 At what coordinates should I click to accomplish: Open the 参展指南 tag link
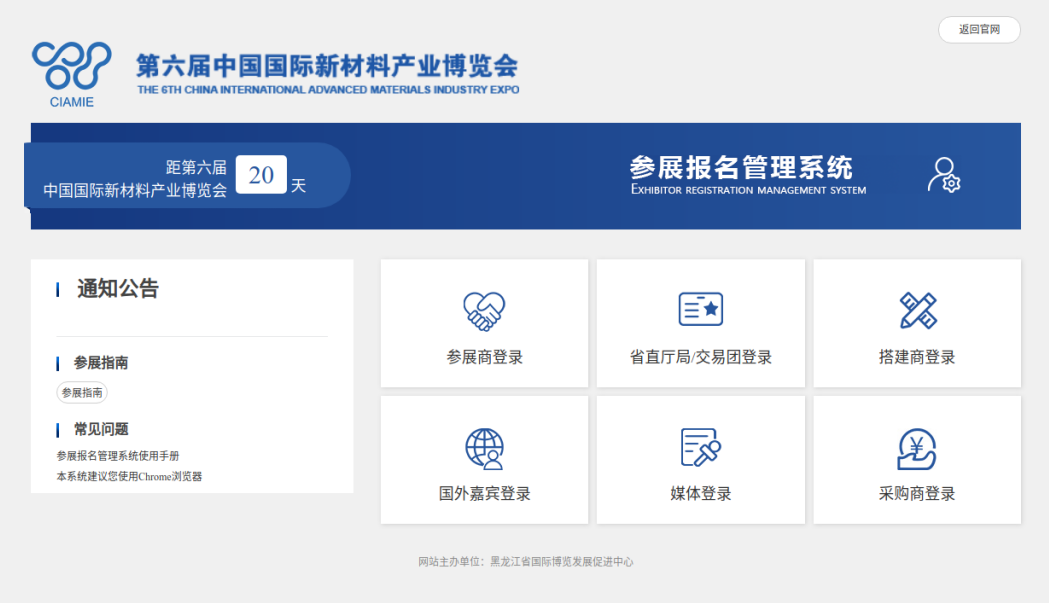[82, 393]
